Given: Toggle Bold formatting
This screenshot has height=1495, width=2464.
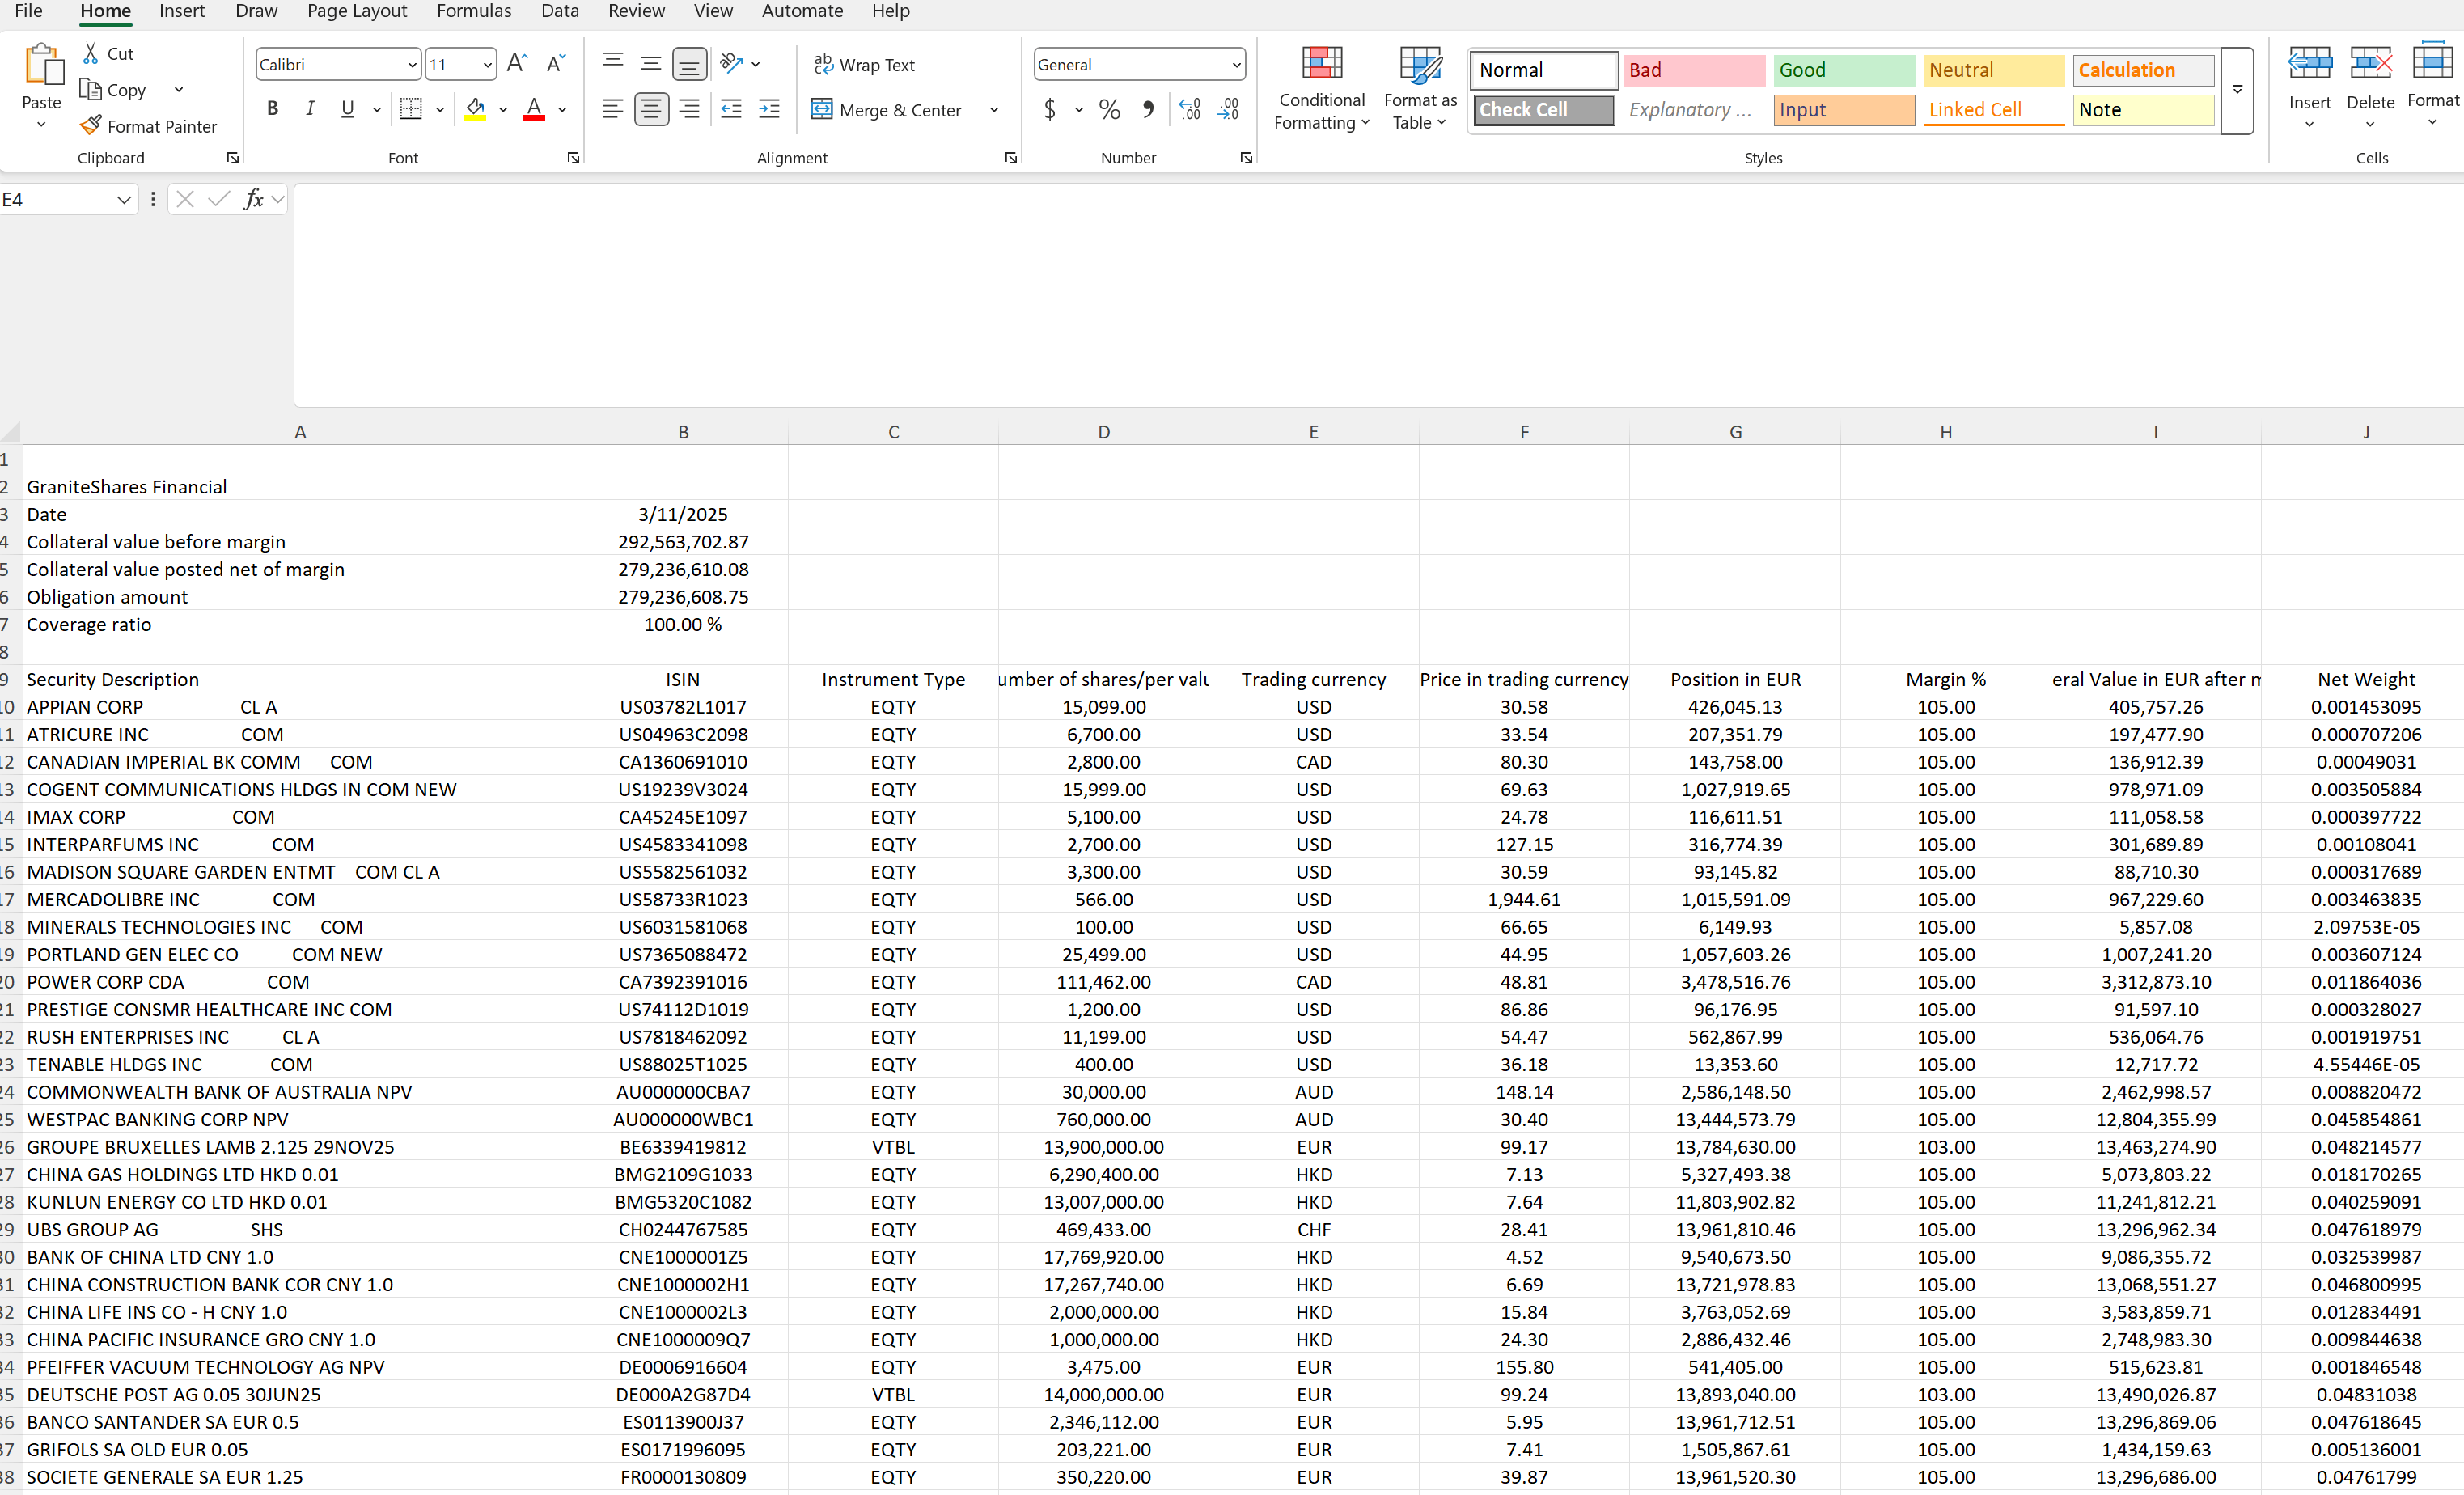Looking at the screenshot, I should (272, 109).
